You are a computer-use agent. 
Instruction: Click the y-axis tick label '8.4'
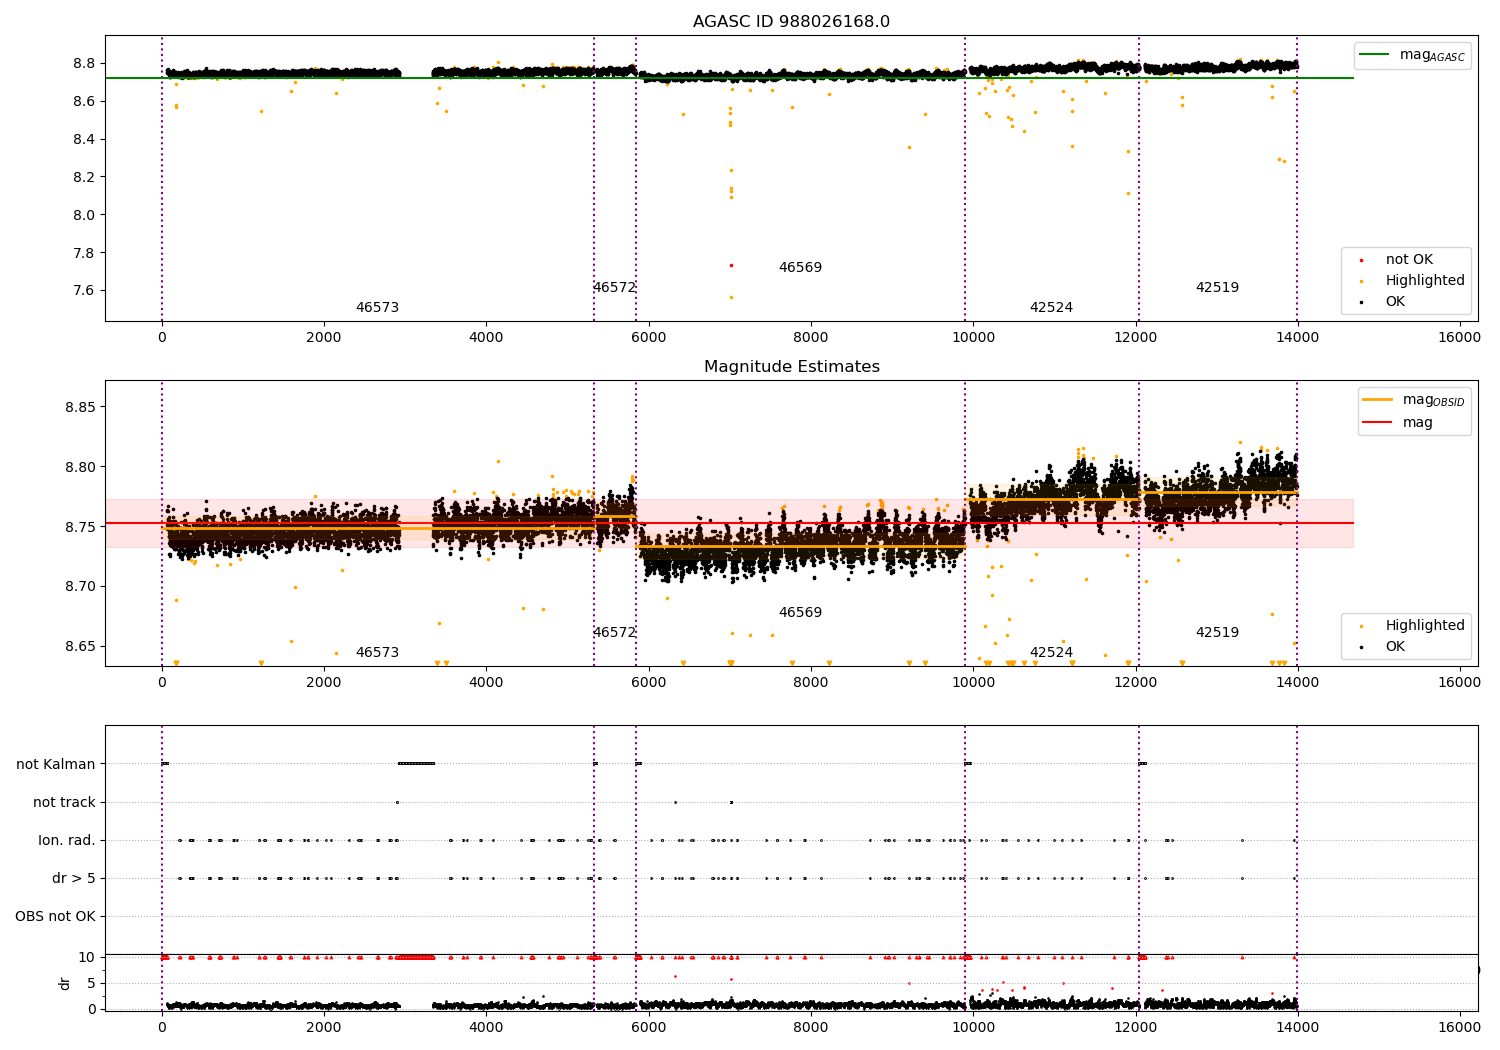(84, 139)
